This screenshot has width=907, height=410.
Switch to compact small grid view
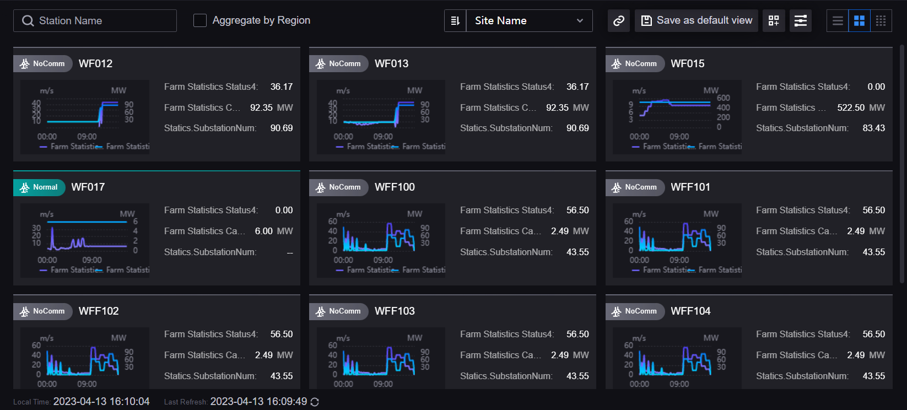coord(881,20)
